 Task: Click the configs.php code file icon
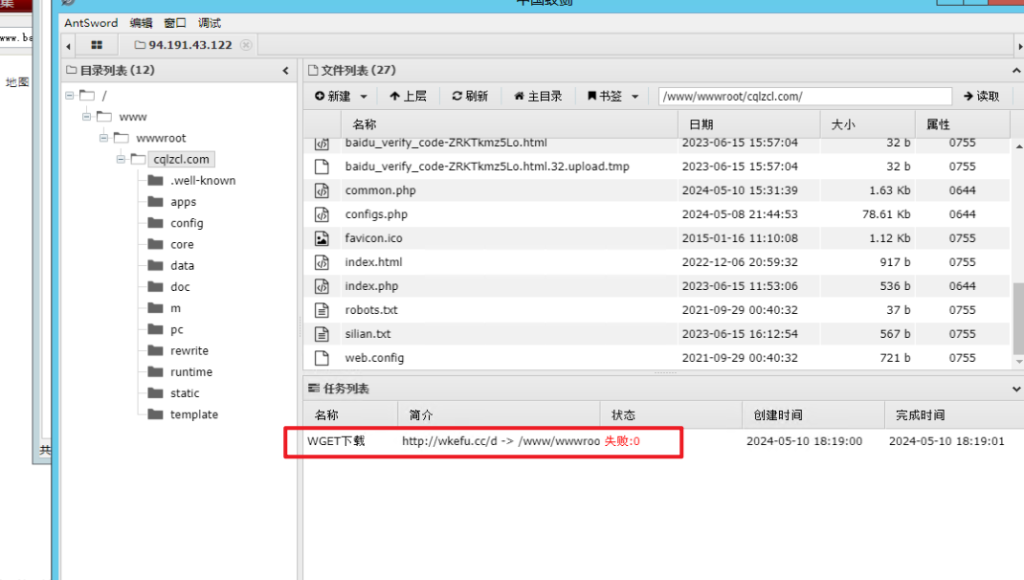322,214
